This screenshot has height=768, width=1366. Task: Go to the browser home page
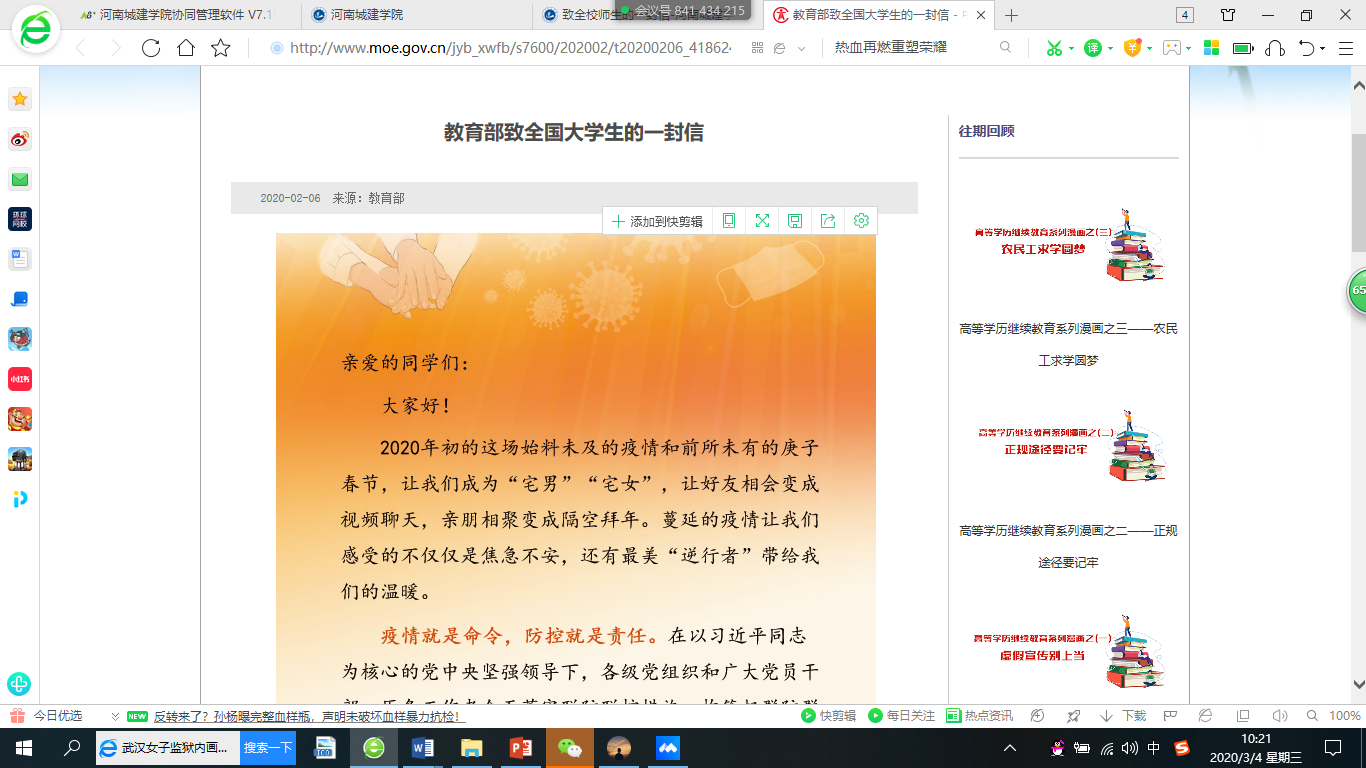point(186,48)
